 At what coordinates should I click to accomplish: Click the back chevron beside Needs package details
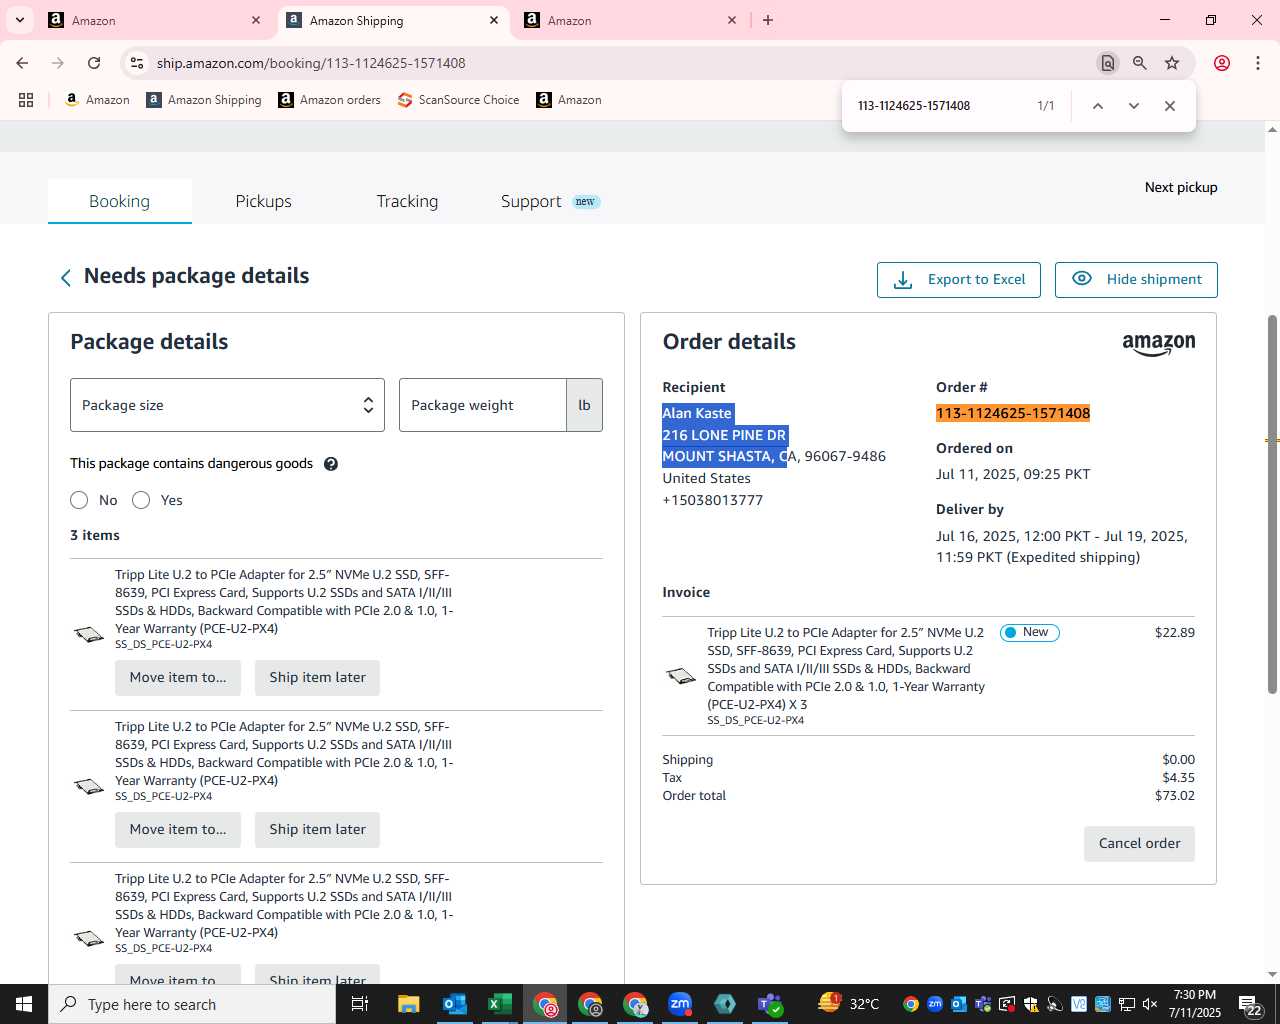(66, 278)
